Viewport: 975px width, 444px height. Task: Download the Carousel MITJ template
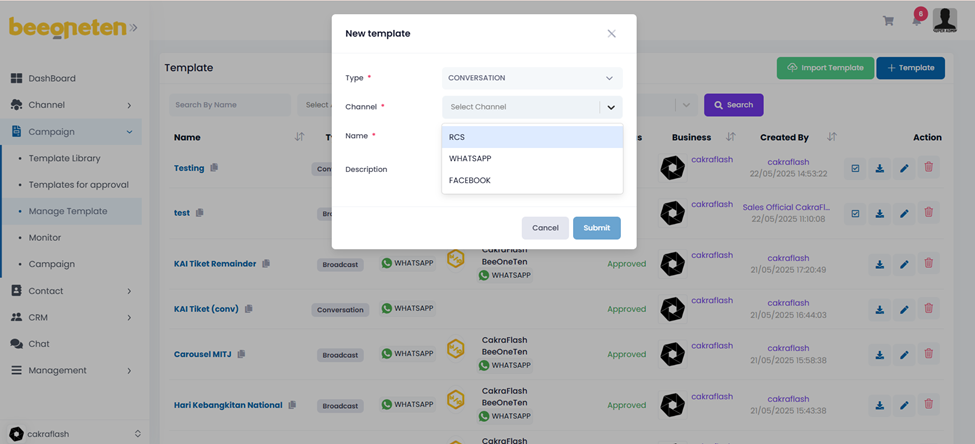click(880, 354)
